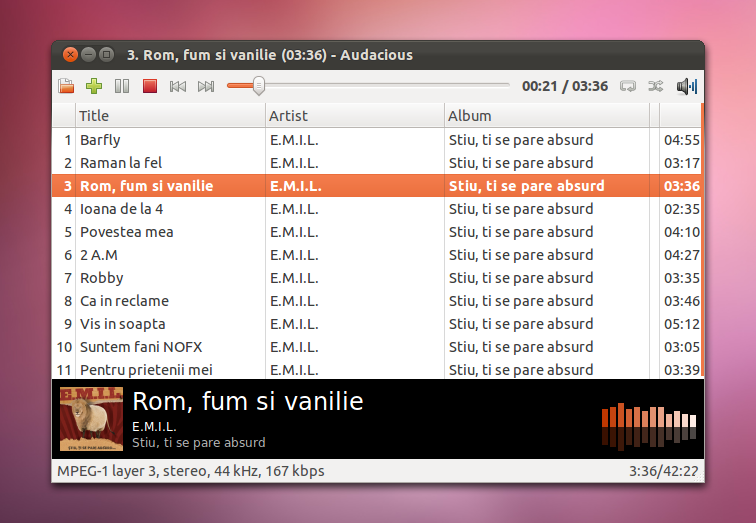This screenshot has width=756, height=523.
Task: Select the track Suntem fani NOFX
Action: coord(376,347)
